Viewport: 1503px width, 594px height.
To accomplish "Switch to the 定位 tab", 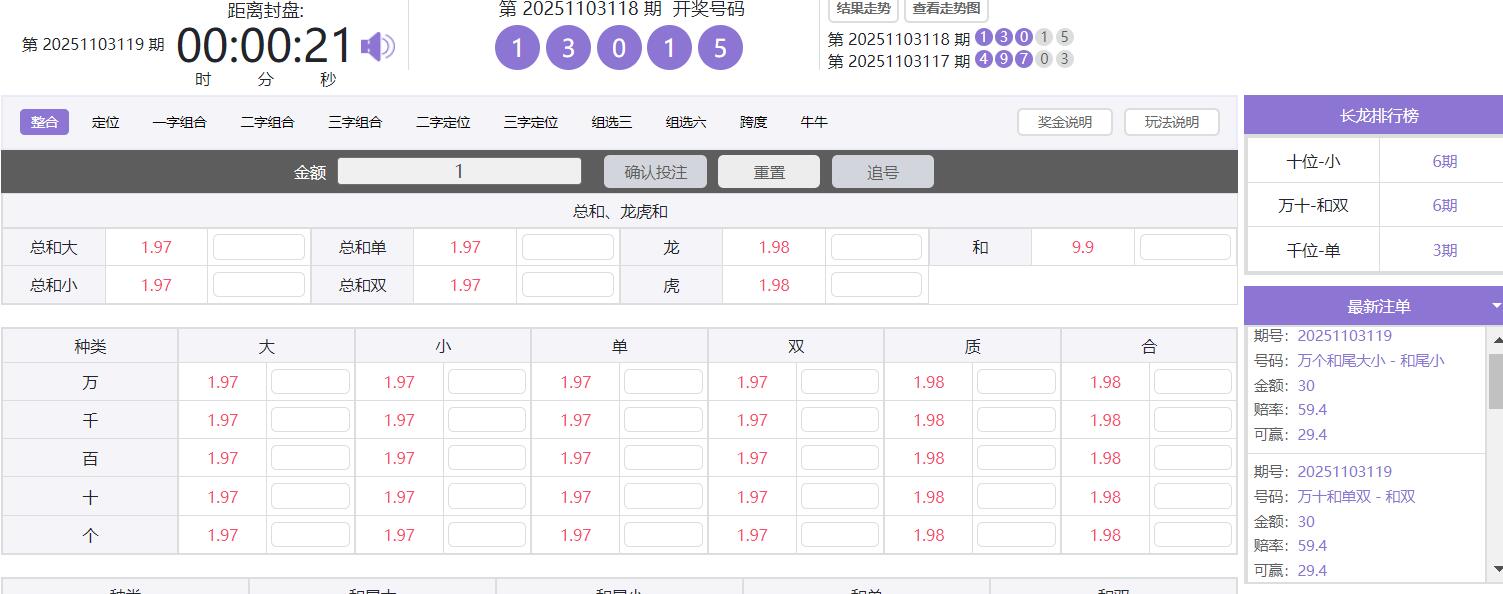I will [x=105, y=121].
